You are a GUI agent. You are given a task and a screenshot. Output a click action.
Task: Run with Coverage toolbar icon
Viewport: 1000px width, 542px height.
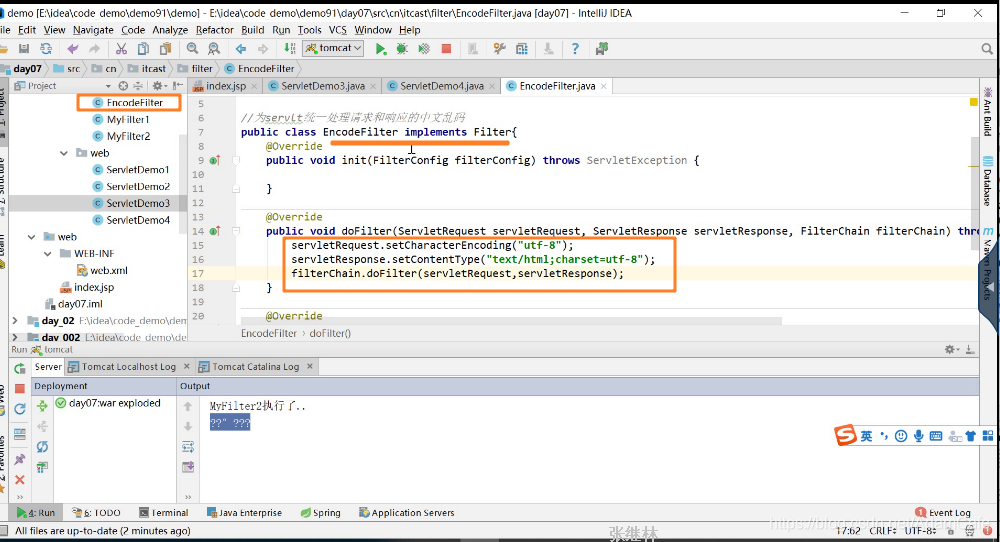tap(423, 48)
